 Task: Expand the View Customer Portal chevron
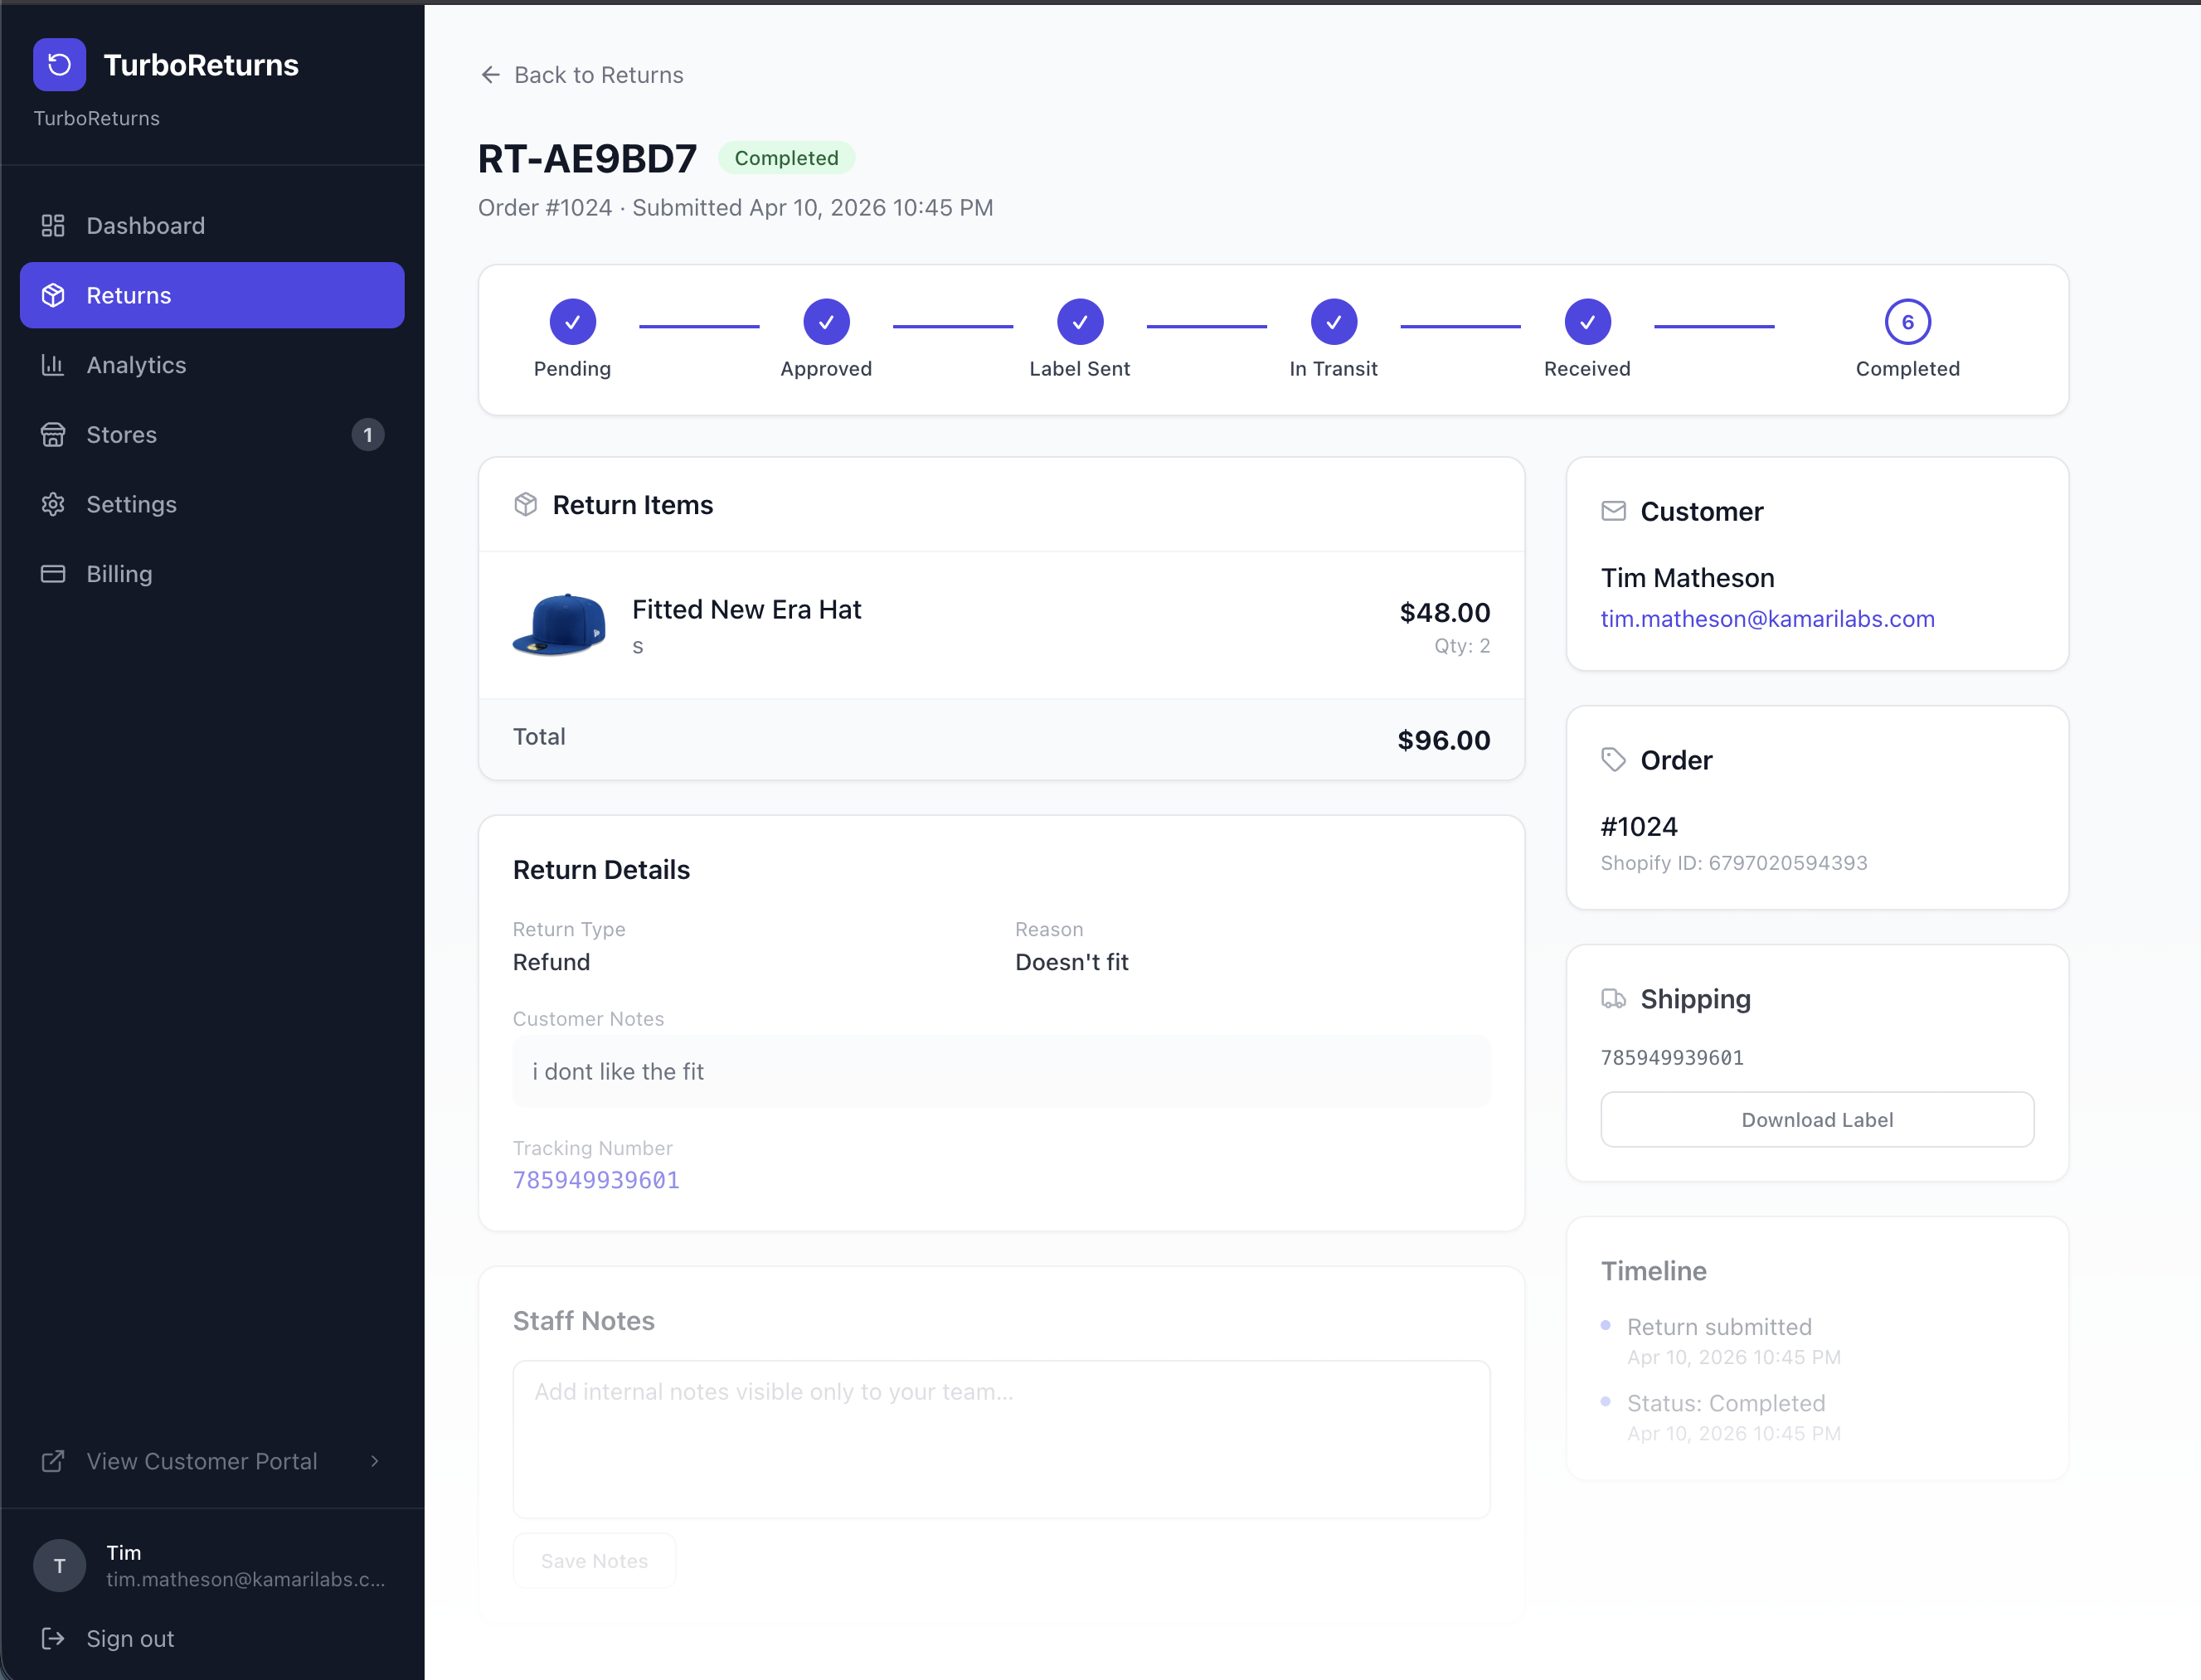375,1461
